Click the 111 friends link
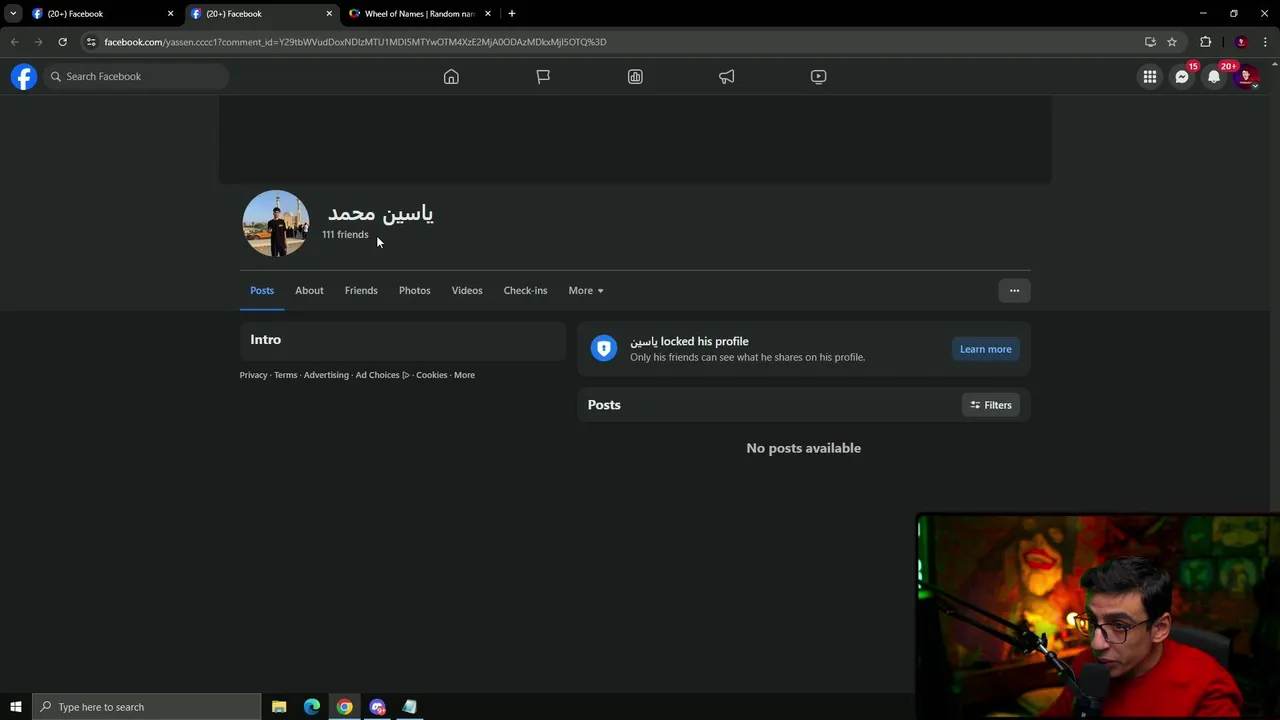This screenshot has width=1280, height=720. coord(345,235)
